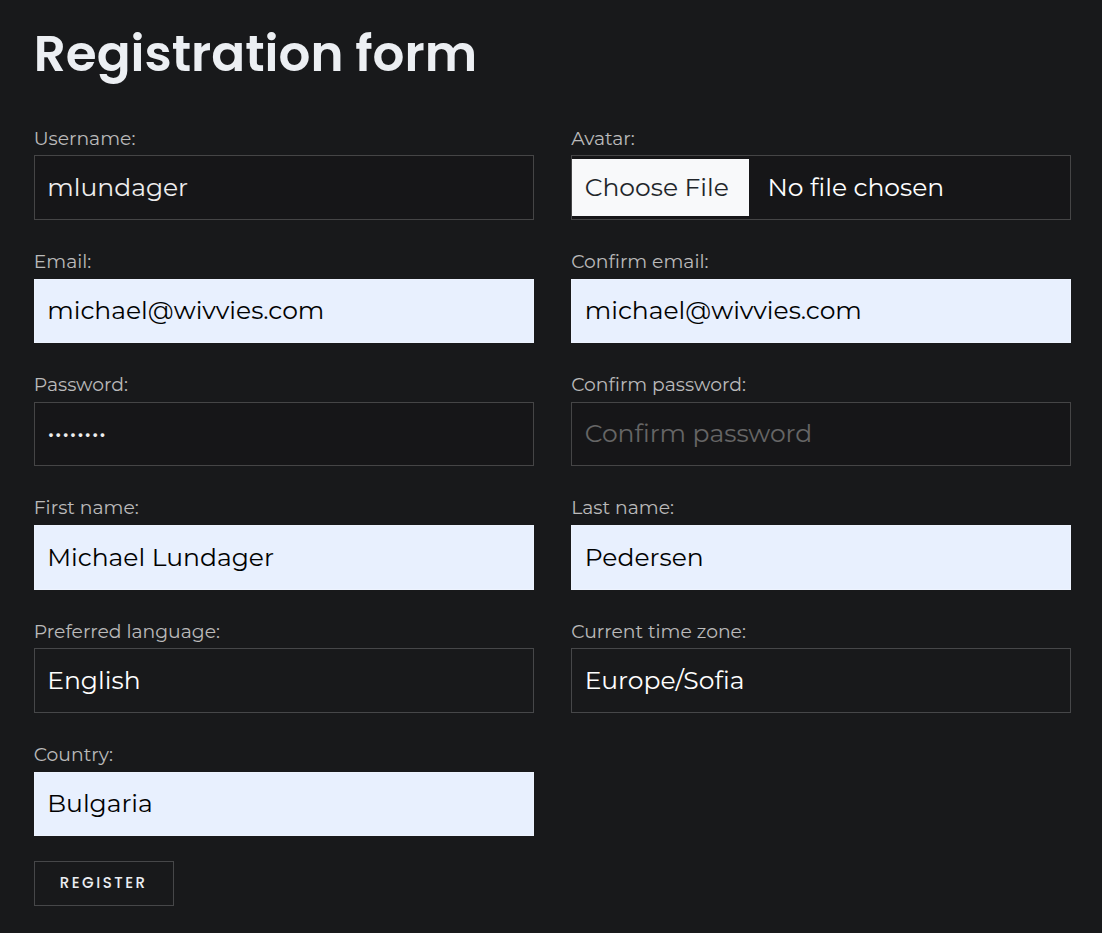Click the 'Registration form' heading

pos(255,55)
